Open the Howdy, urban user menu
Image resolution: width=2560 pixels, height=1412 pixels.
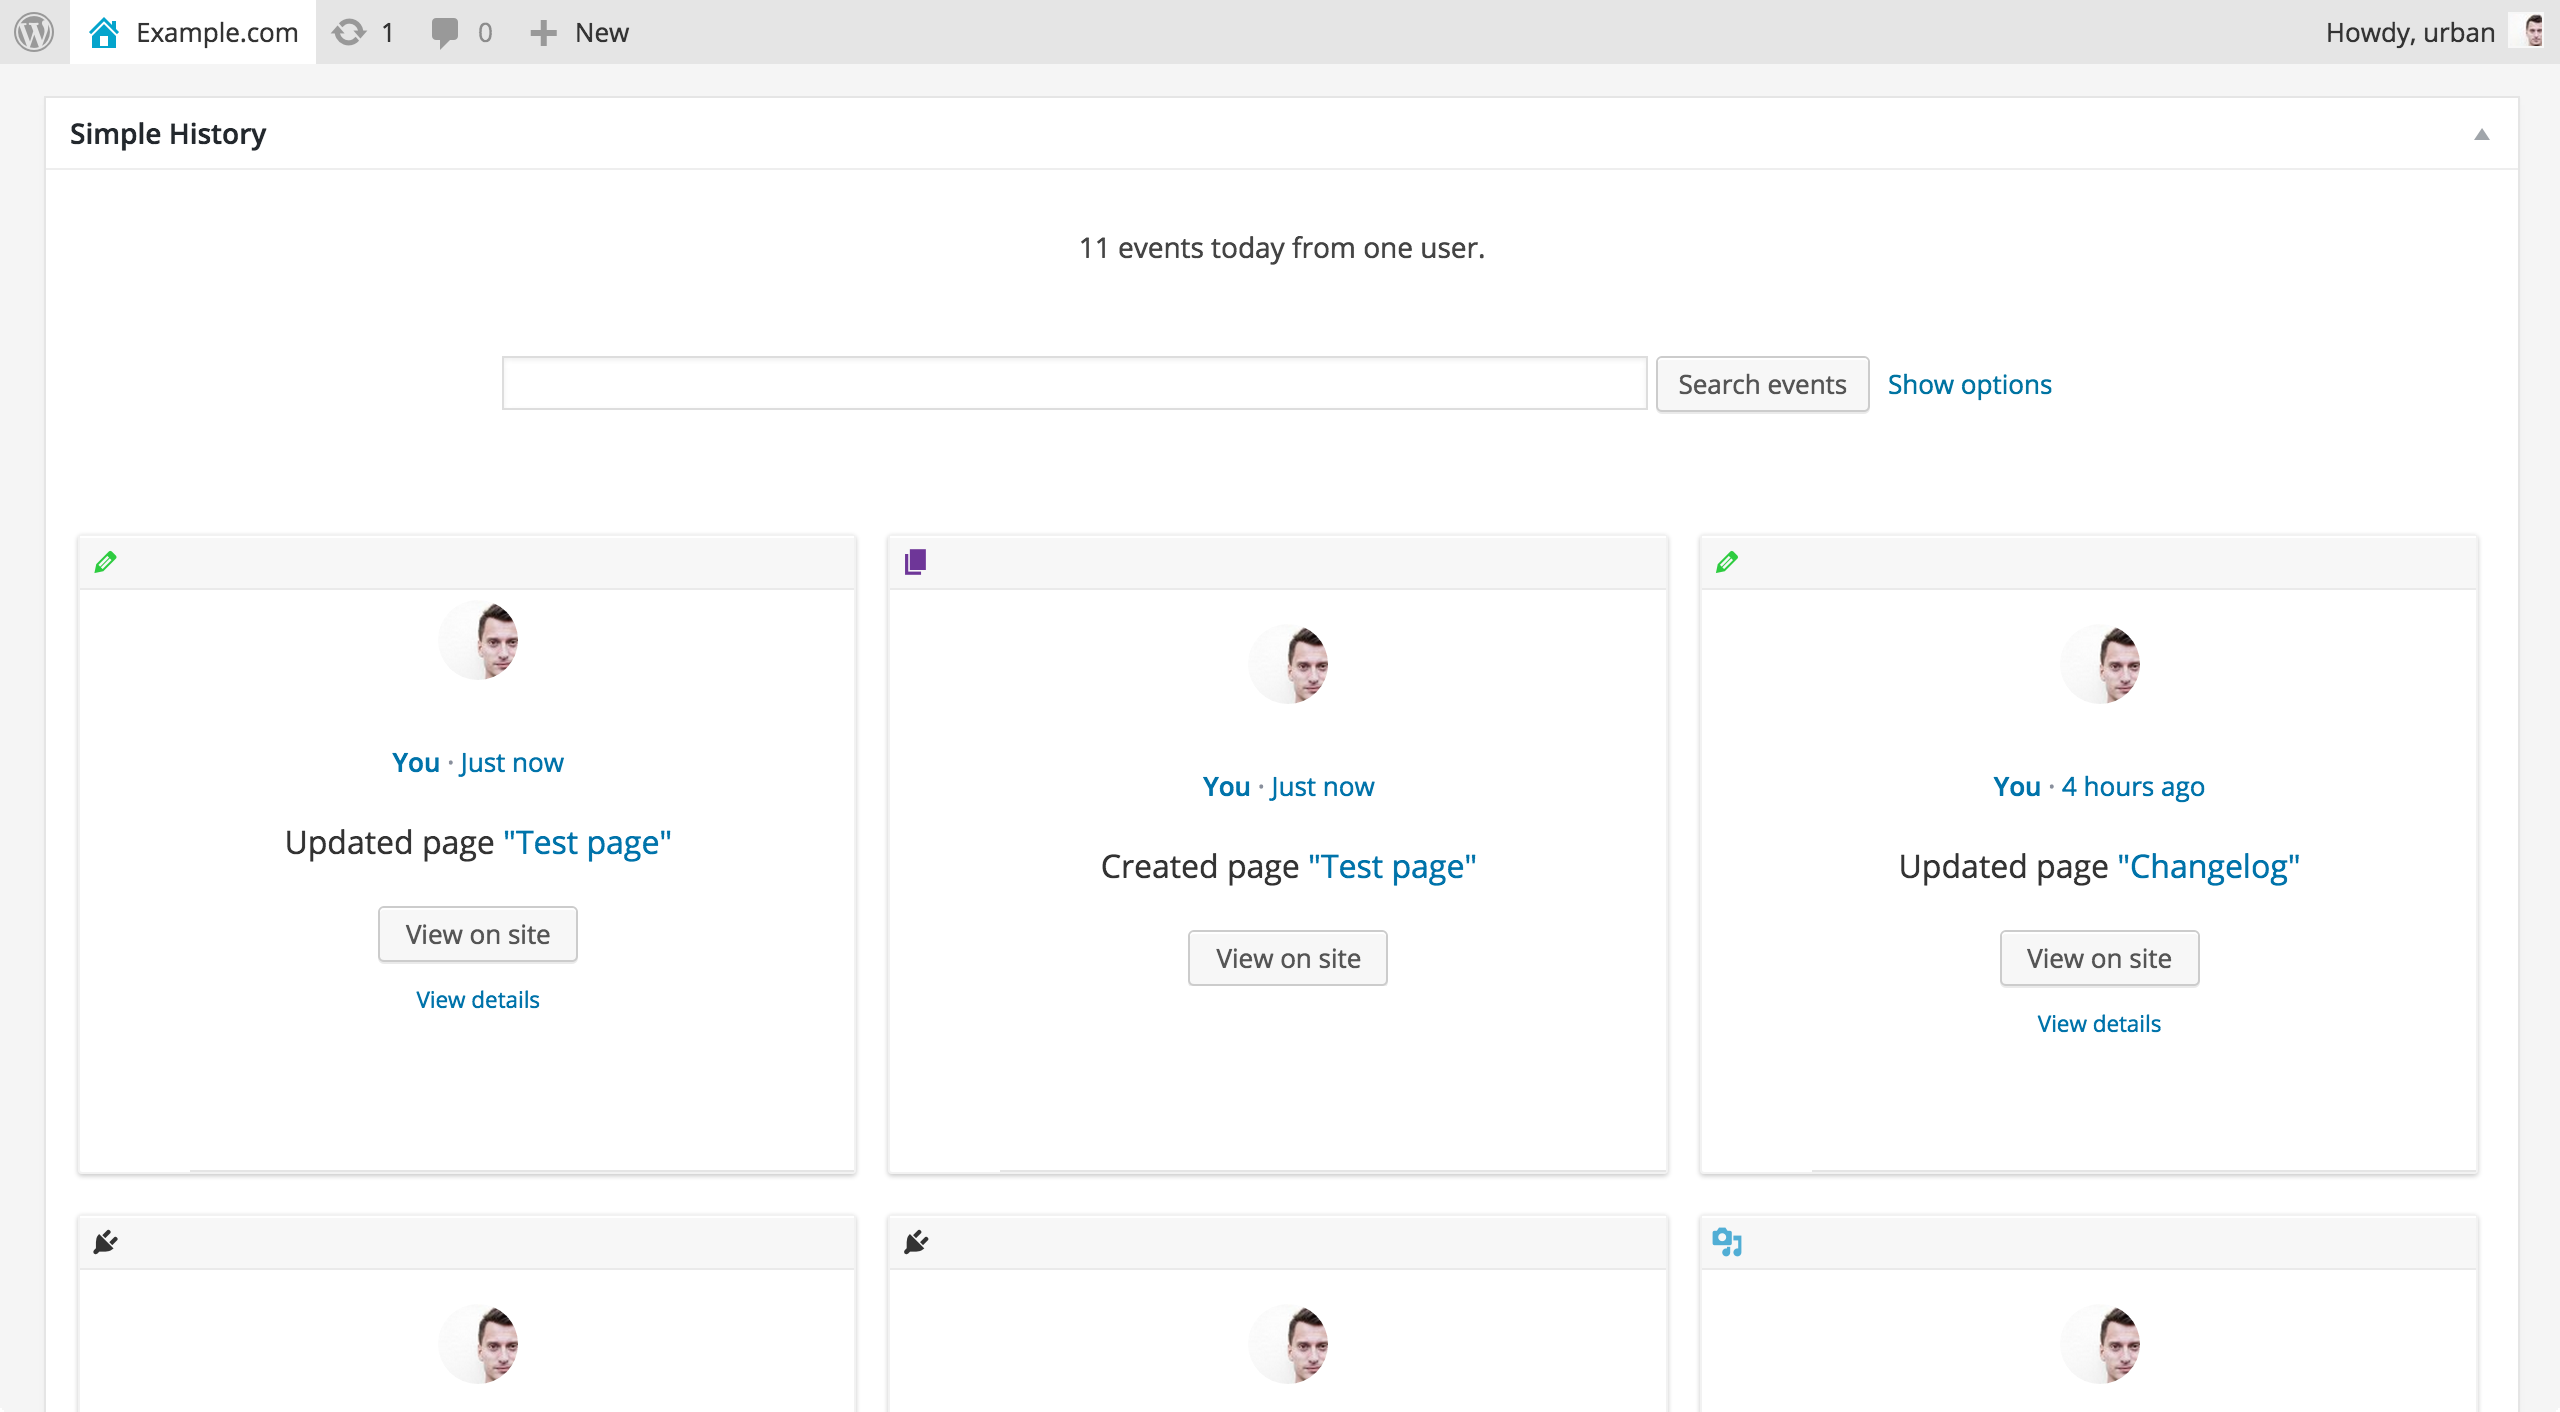click(x=2410, y=32)
